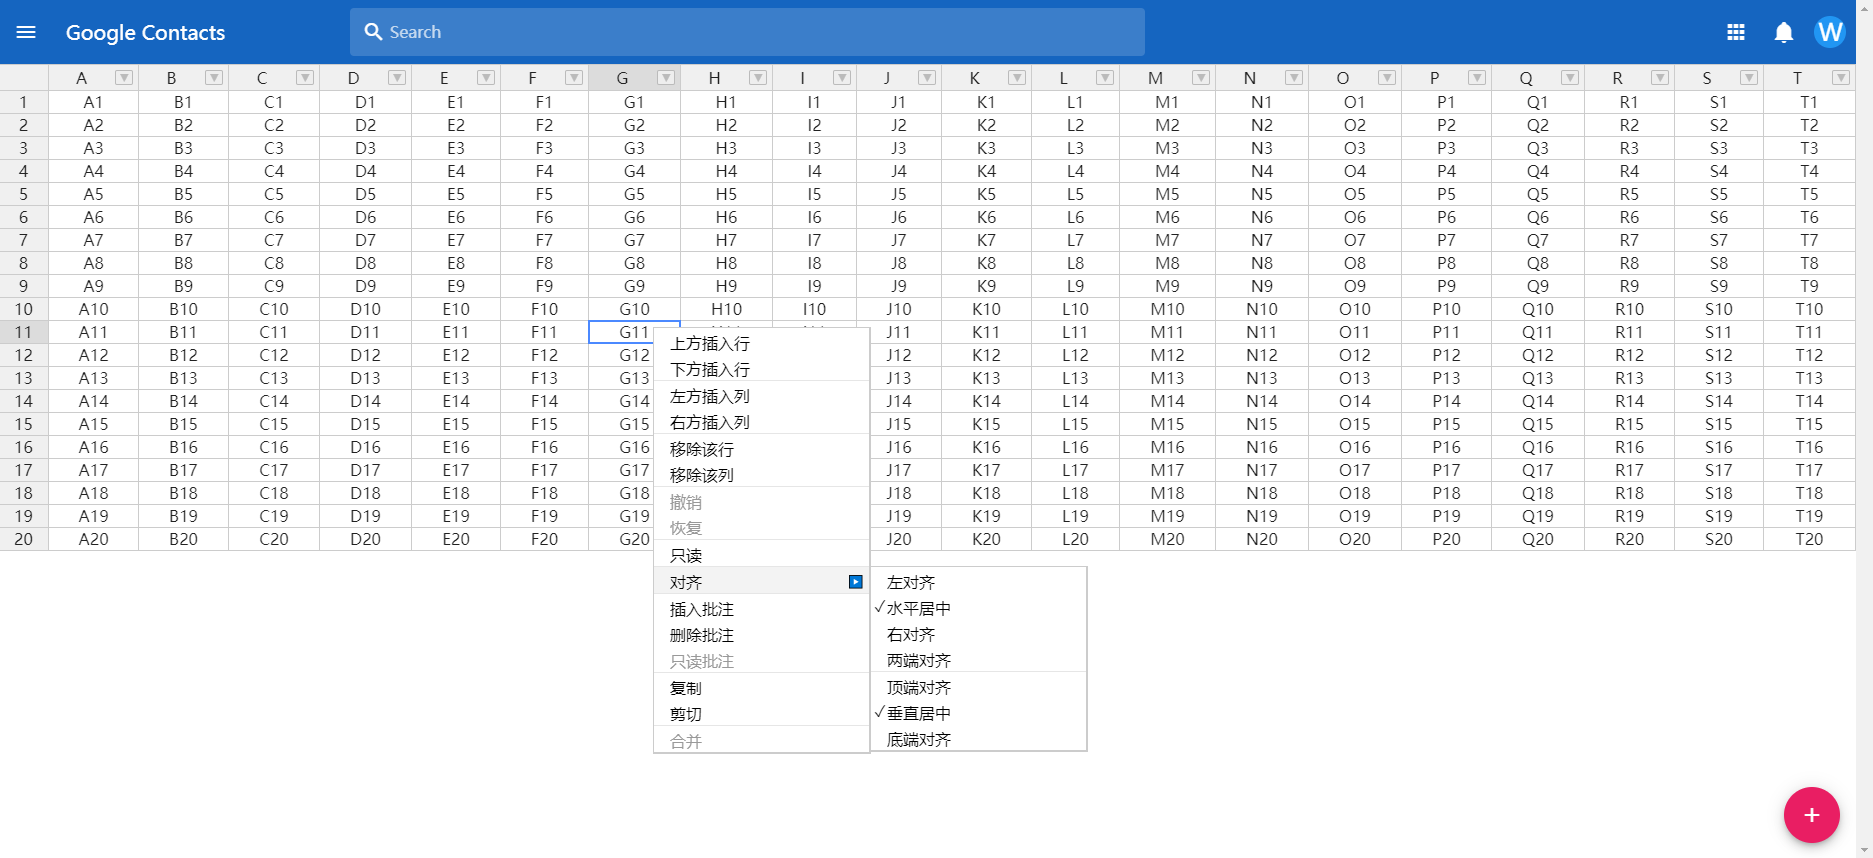The image size is (1873, 858).
Task: Choose 删除批注 from context menu
Action: (x=761, y=635)
